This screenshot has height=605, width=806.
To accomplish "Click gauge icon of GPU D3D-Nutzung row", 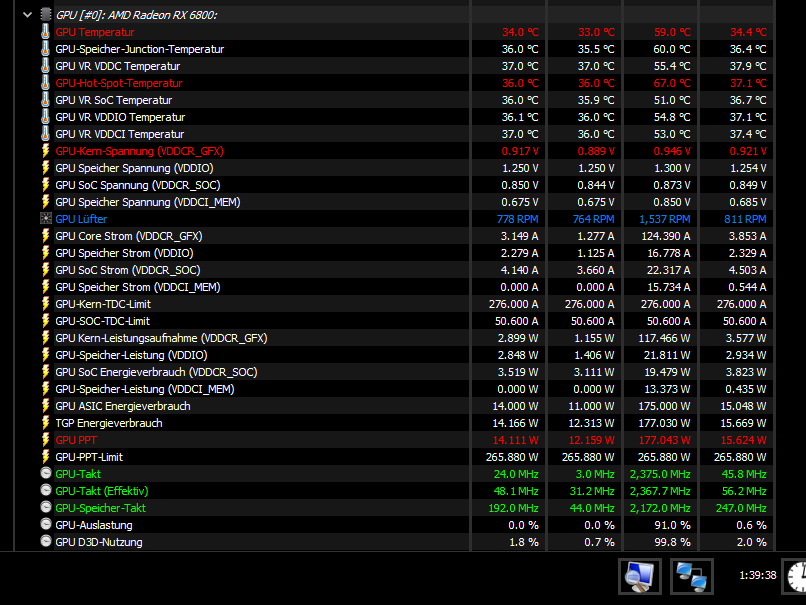I will [x=46, y=541].
